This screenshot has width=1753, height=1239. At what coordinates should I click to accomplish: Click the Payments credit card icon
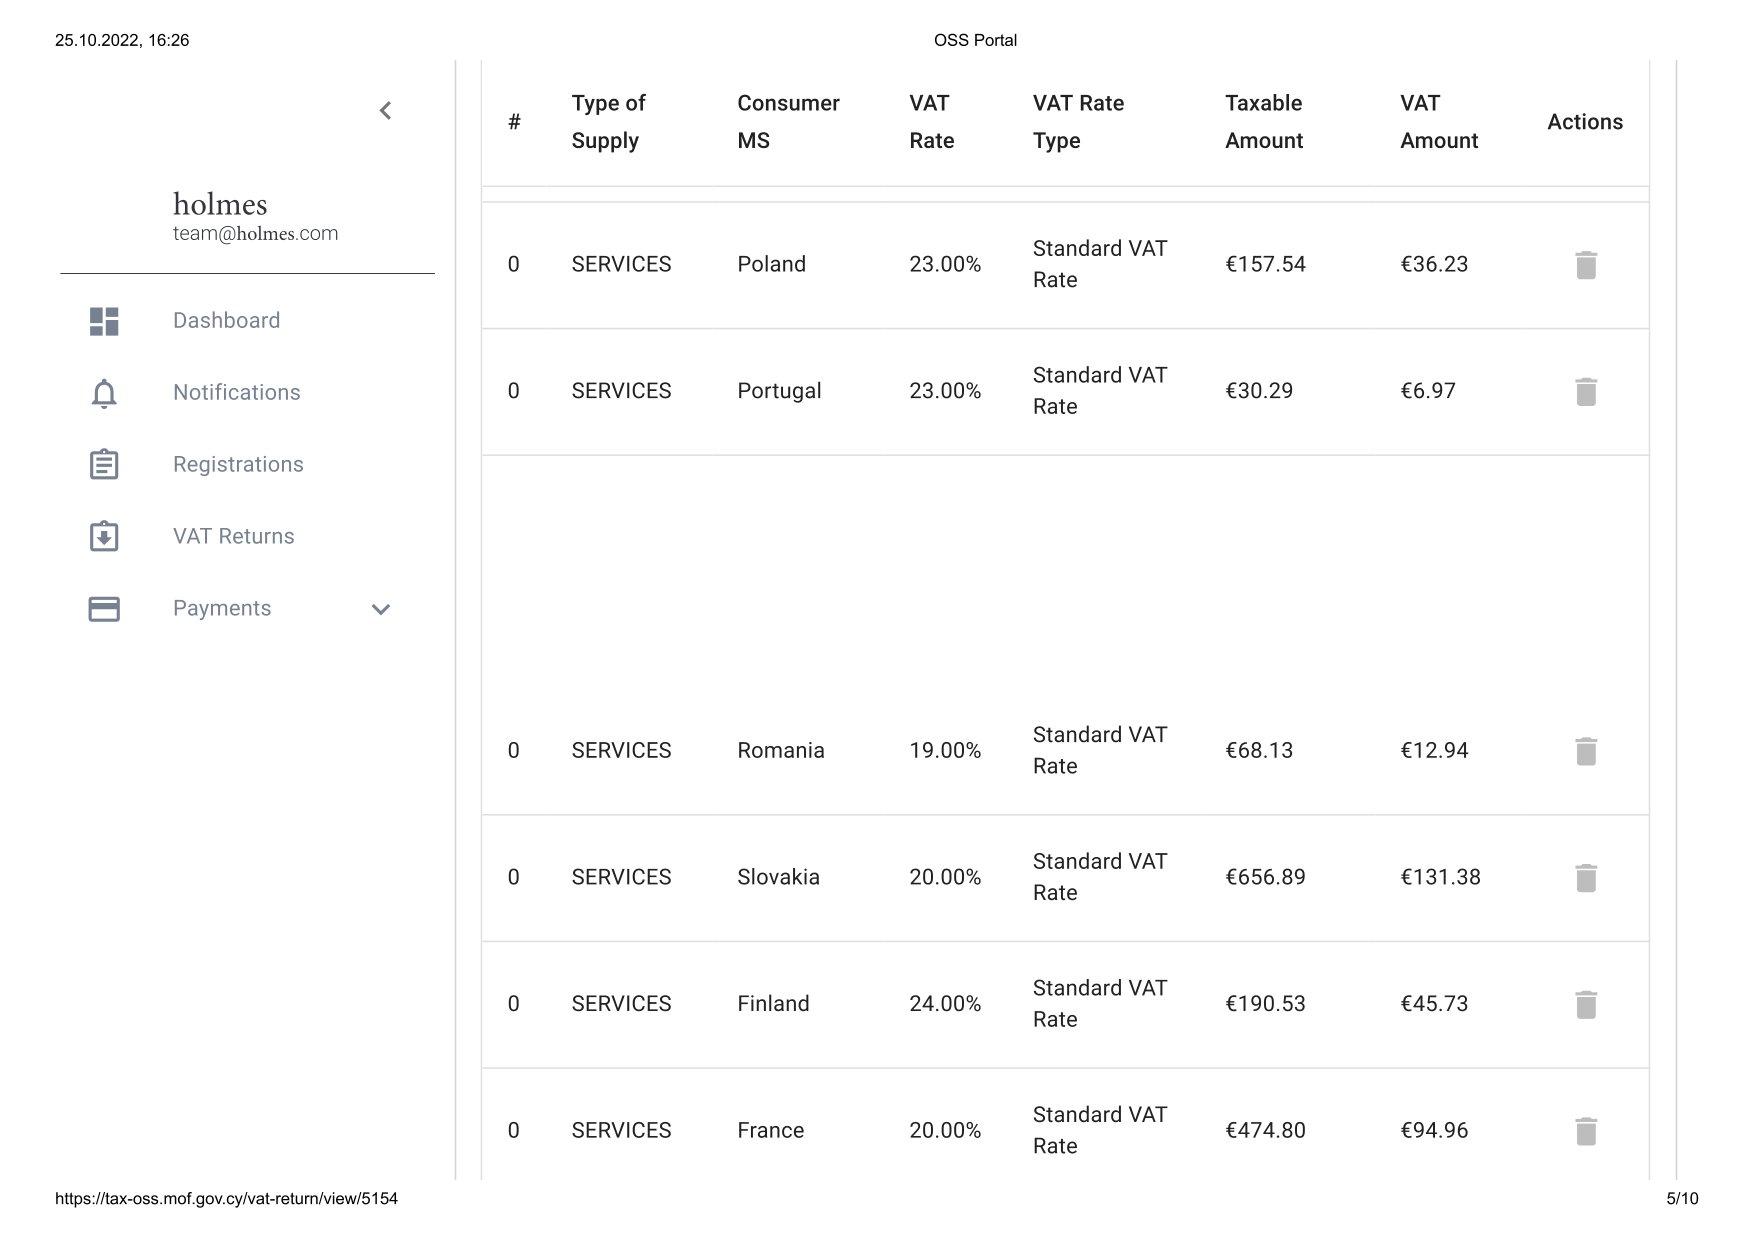[x=104, y=609]
